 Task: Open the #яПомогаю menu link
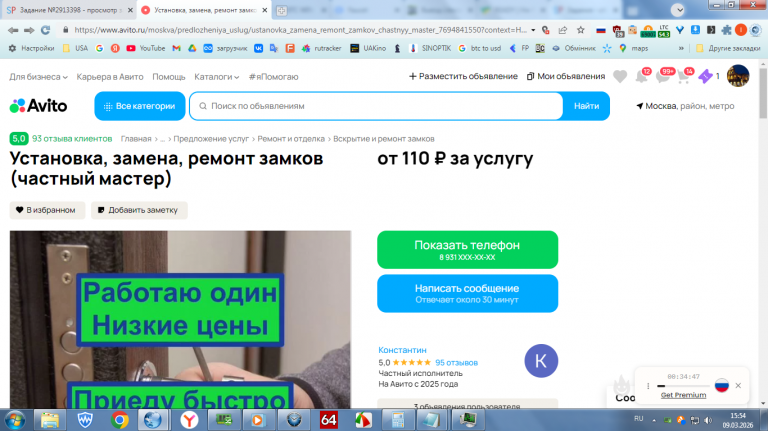pyautogui.click(x=273, y=77)
